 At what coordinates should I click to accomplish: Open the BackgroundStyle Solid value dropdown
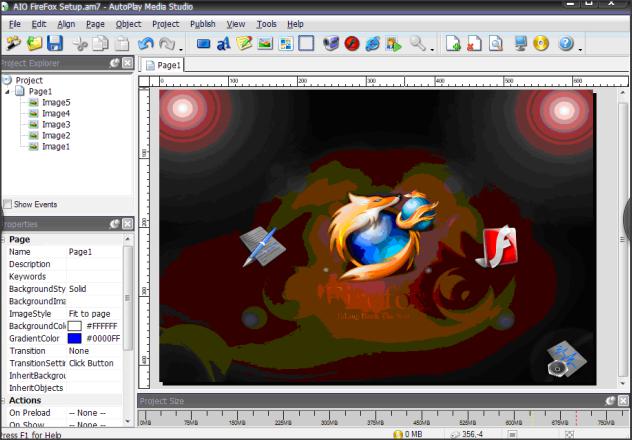click(x=94, y=289)
